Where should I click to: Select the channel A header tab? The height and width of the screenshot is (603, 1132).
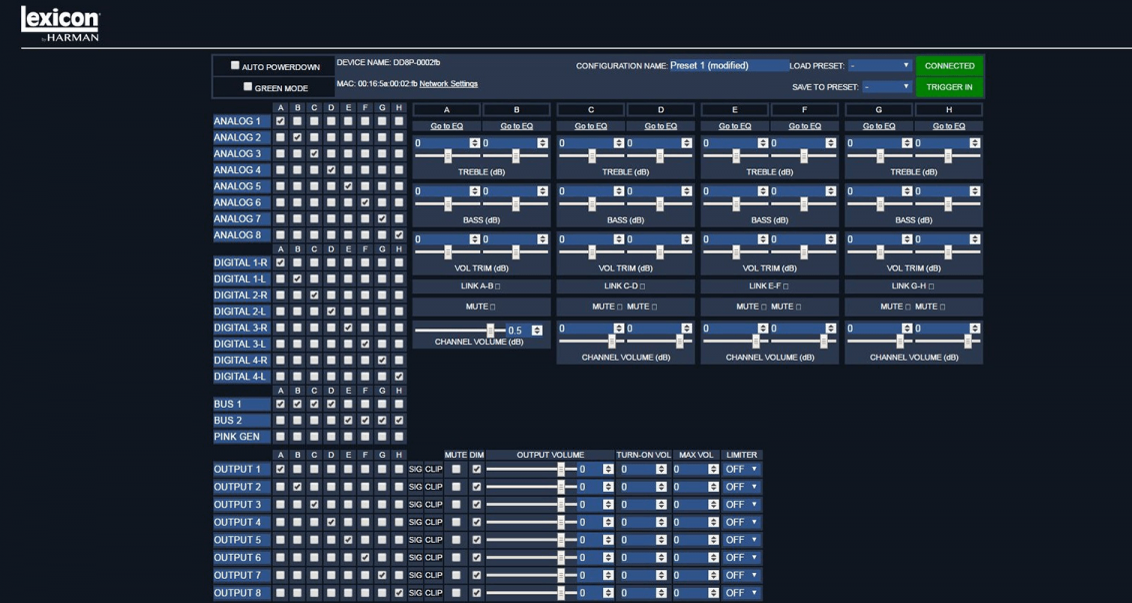pos(446,110)
